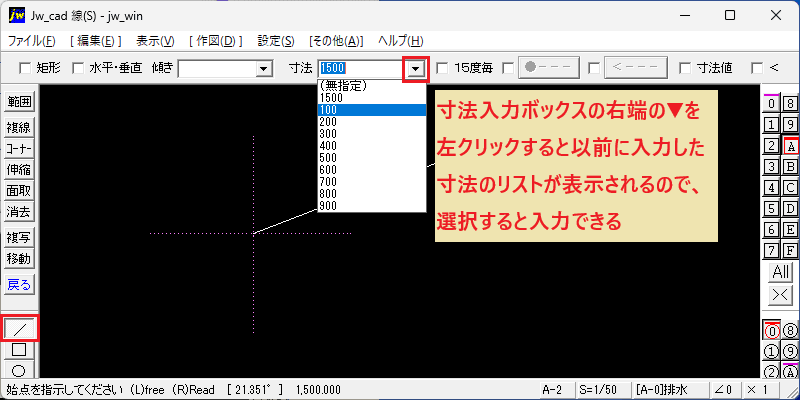
Task: Toggle checkbox beside the <--- button
Action: pos(593,68)
